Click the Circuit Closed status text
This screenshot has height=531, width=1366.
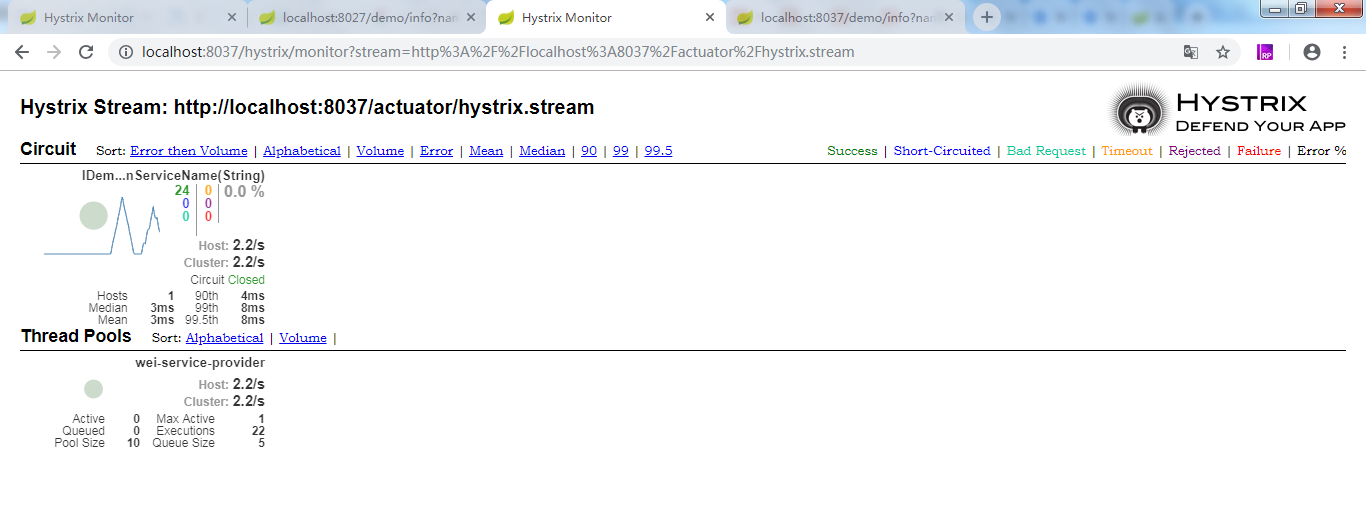(228, 280)
